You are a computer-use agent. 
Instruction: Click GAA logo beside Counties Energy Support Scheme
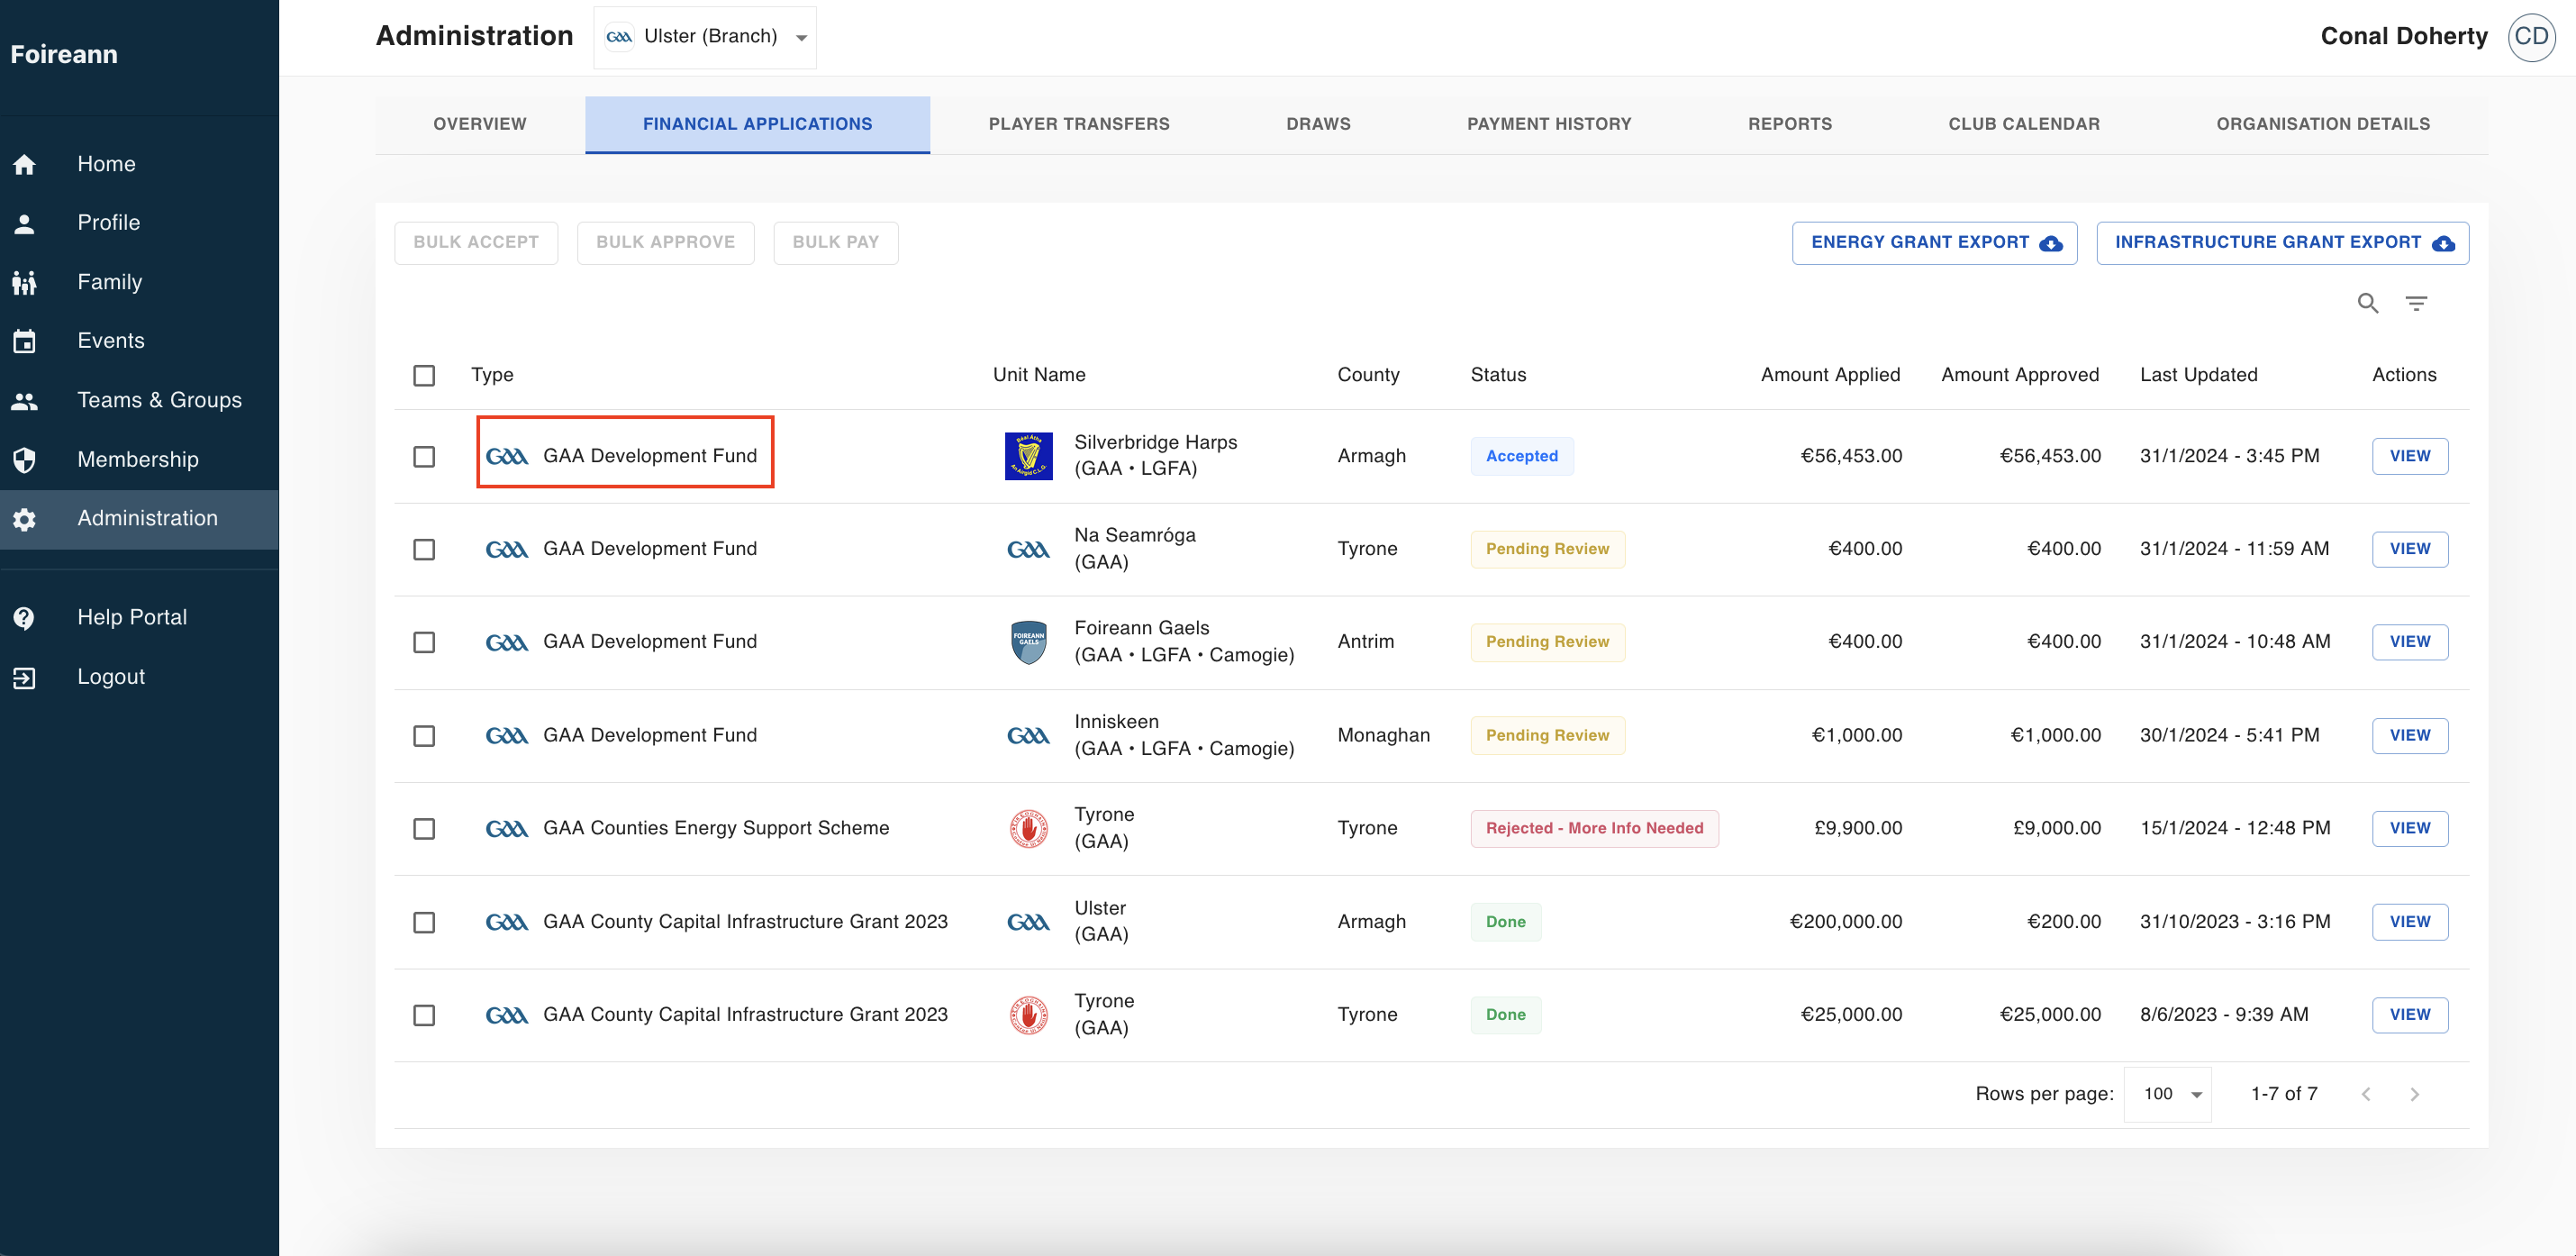(507, 829)
